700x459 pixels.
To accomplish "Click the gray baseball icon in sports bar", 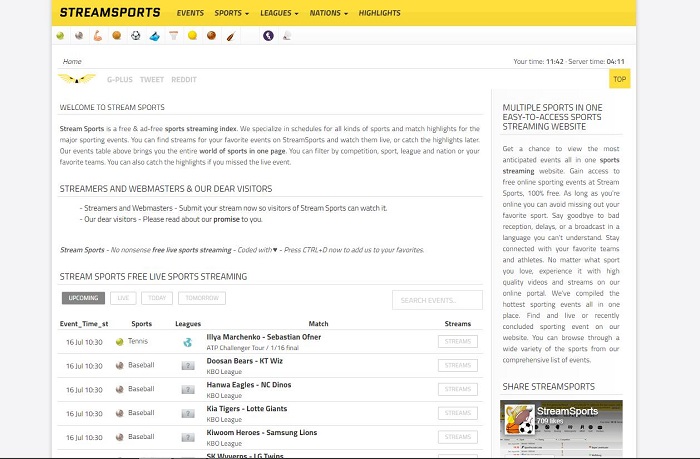I will point(79,36).
